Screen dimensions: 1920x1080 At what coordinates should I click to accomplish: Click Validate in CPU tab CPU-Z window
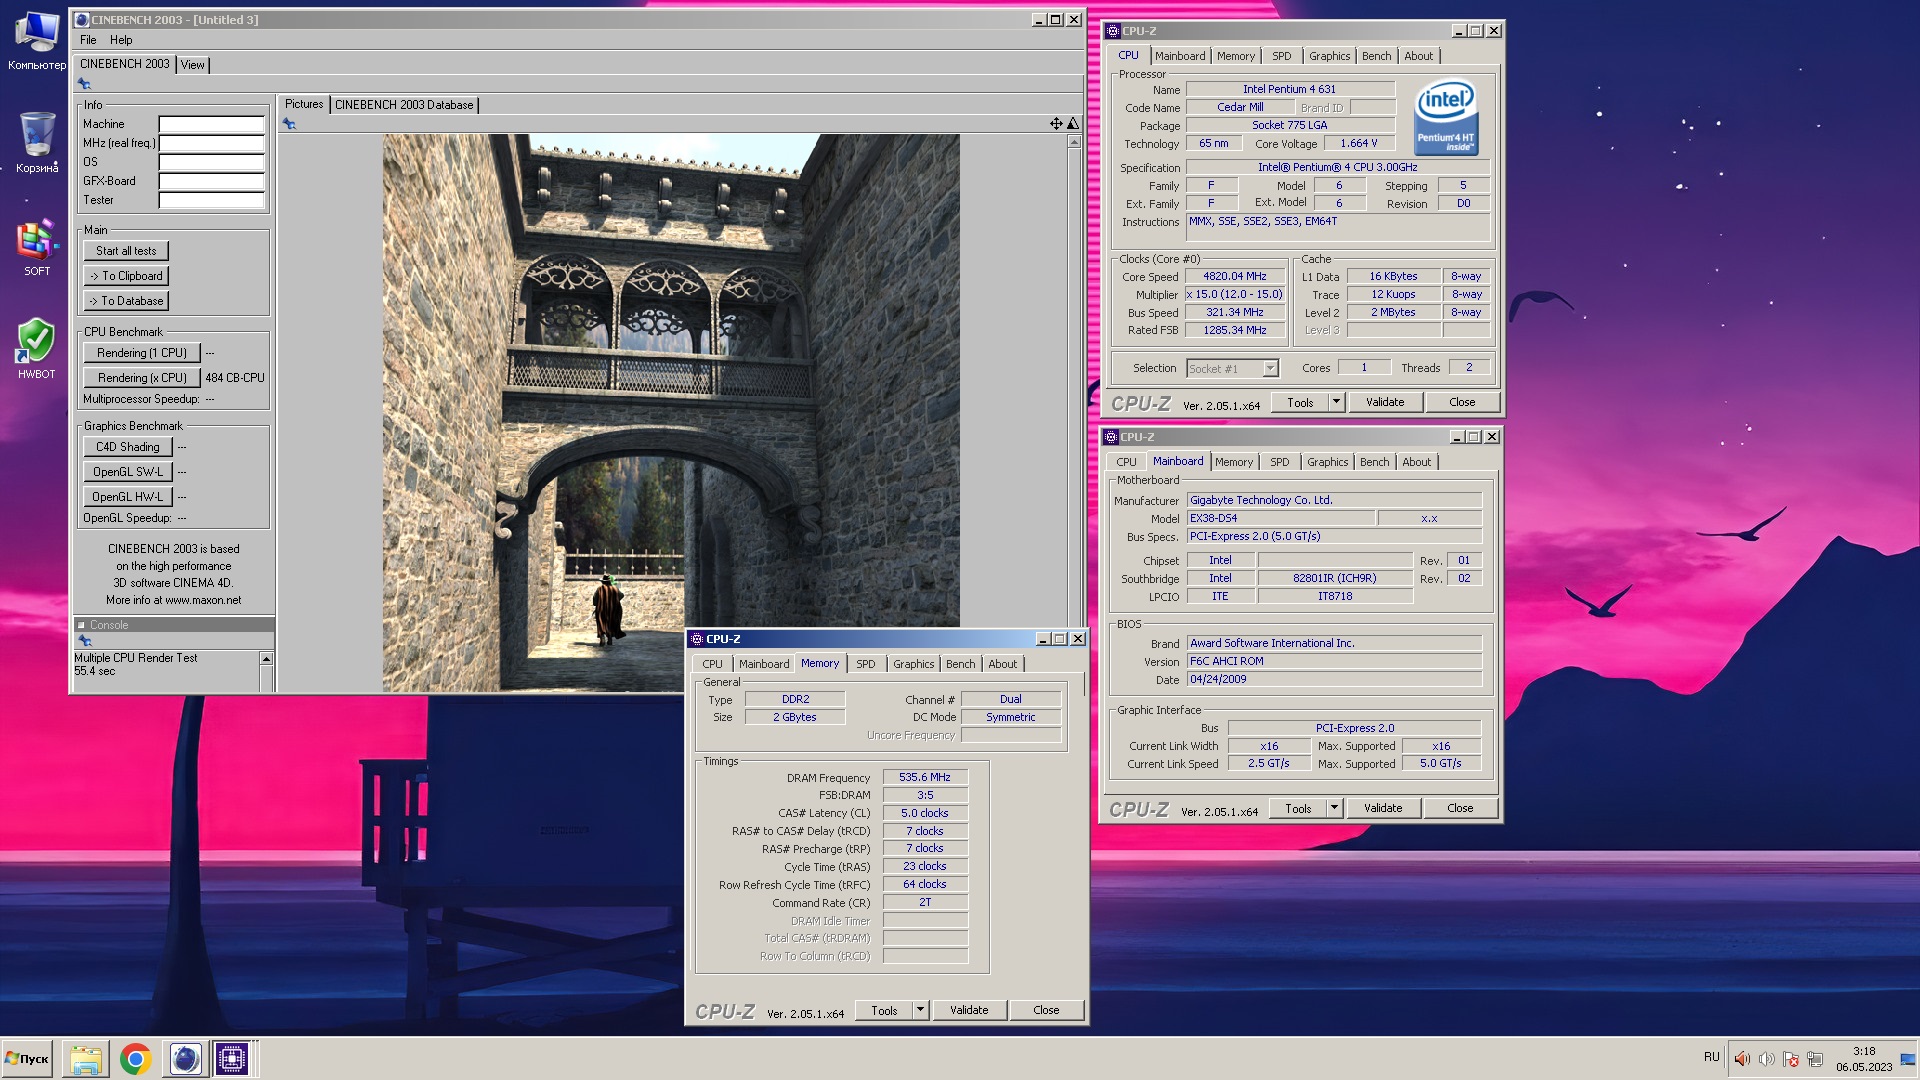click(1385, 402)
